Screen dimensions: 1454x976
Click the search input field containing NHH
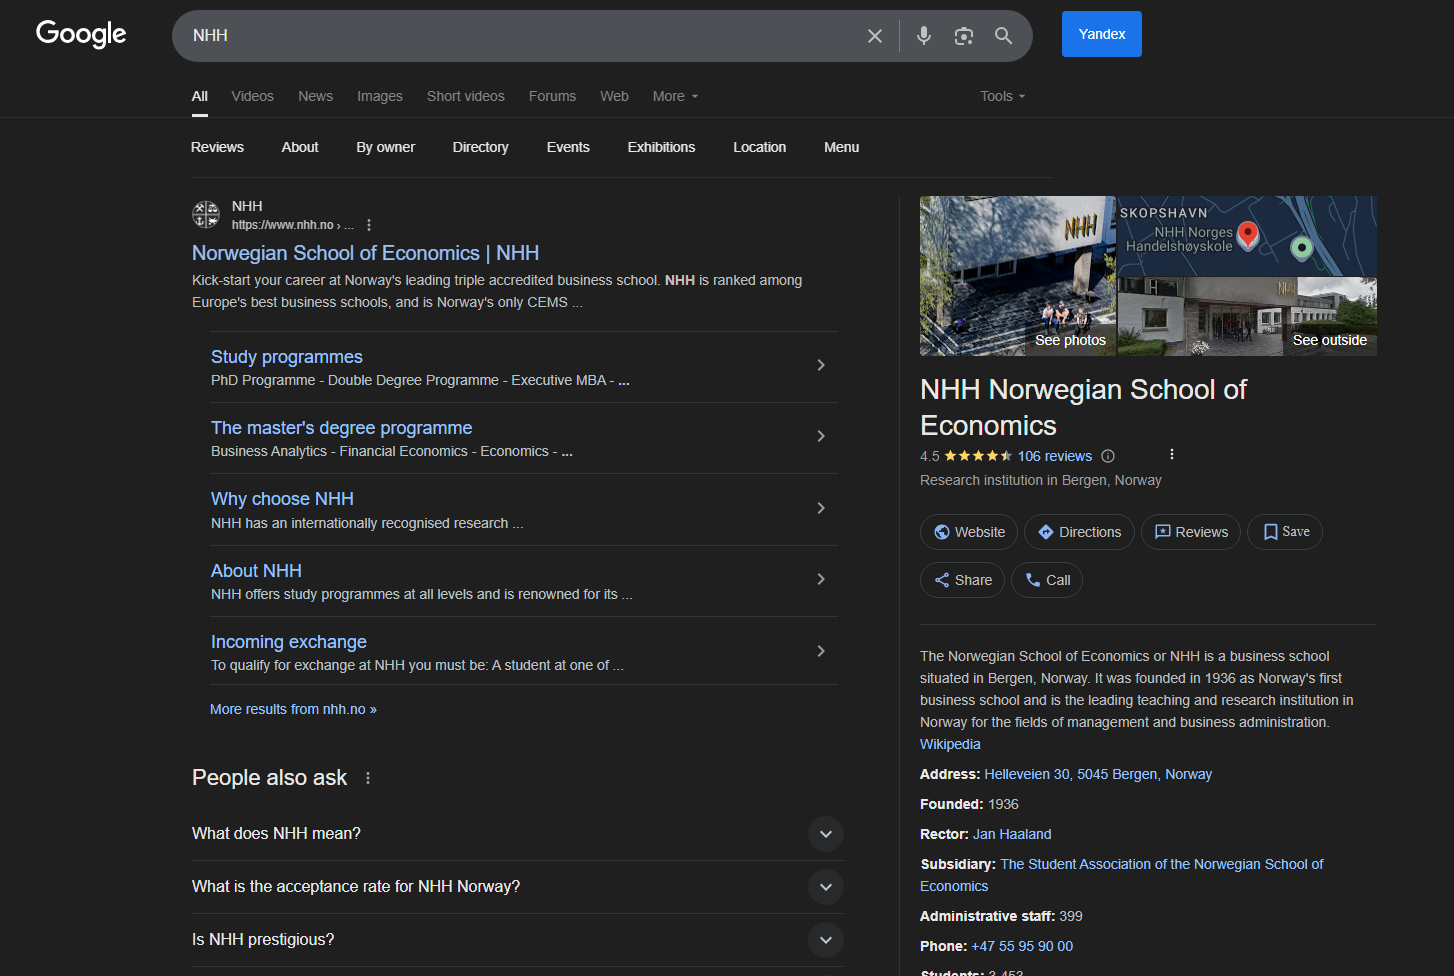click(520, 36)
